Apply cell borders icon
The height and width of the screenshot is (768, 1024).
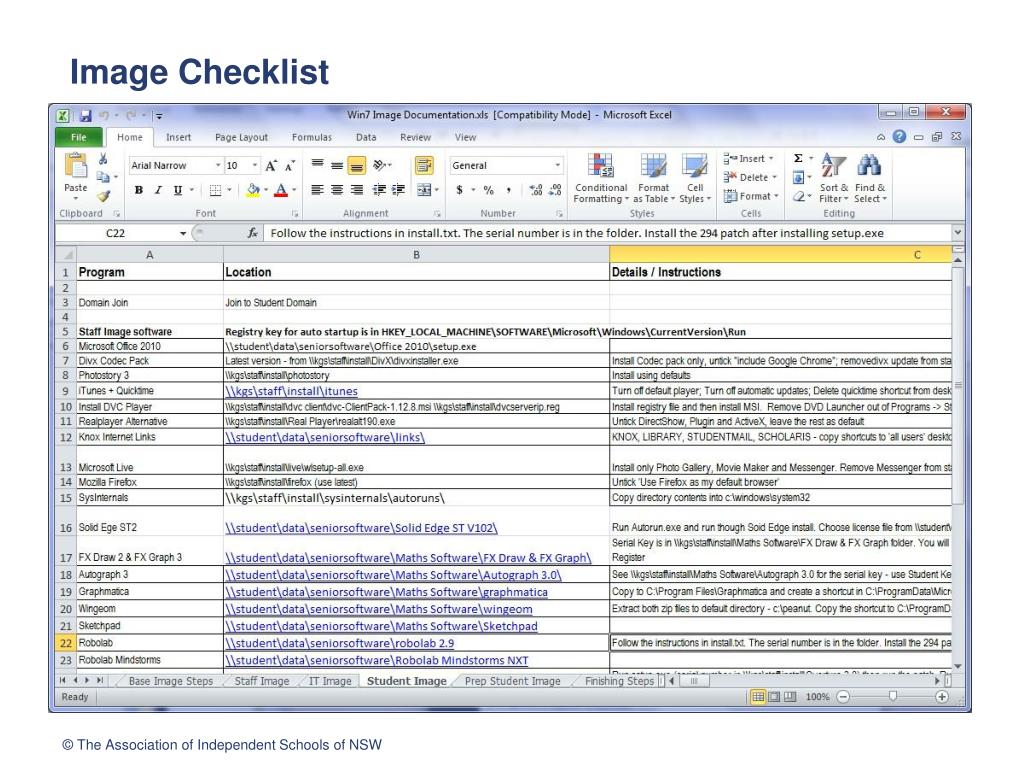click(216, 190)
